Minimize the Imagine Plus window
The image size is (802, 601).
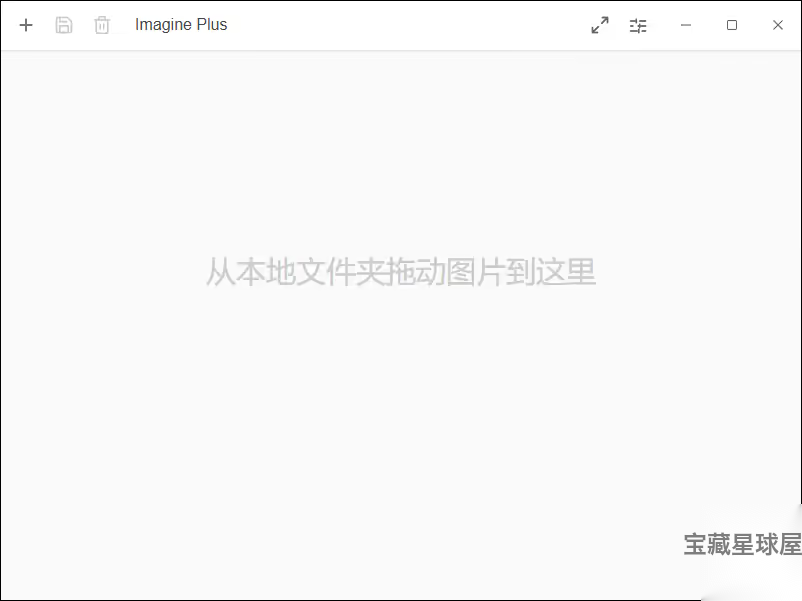686,25
